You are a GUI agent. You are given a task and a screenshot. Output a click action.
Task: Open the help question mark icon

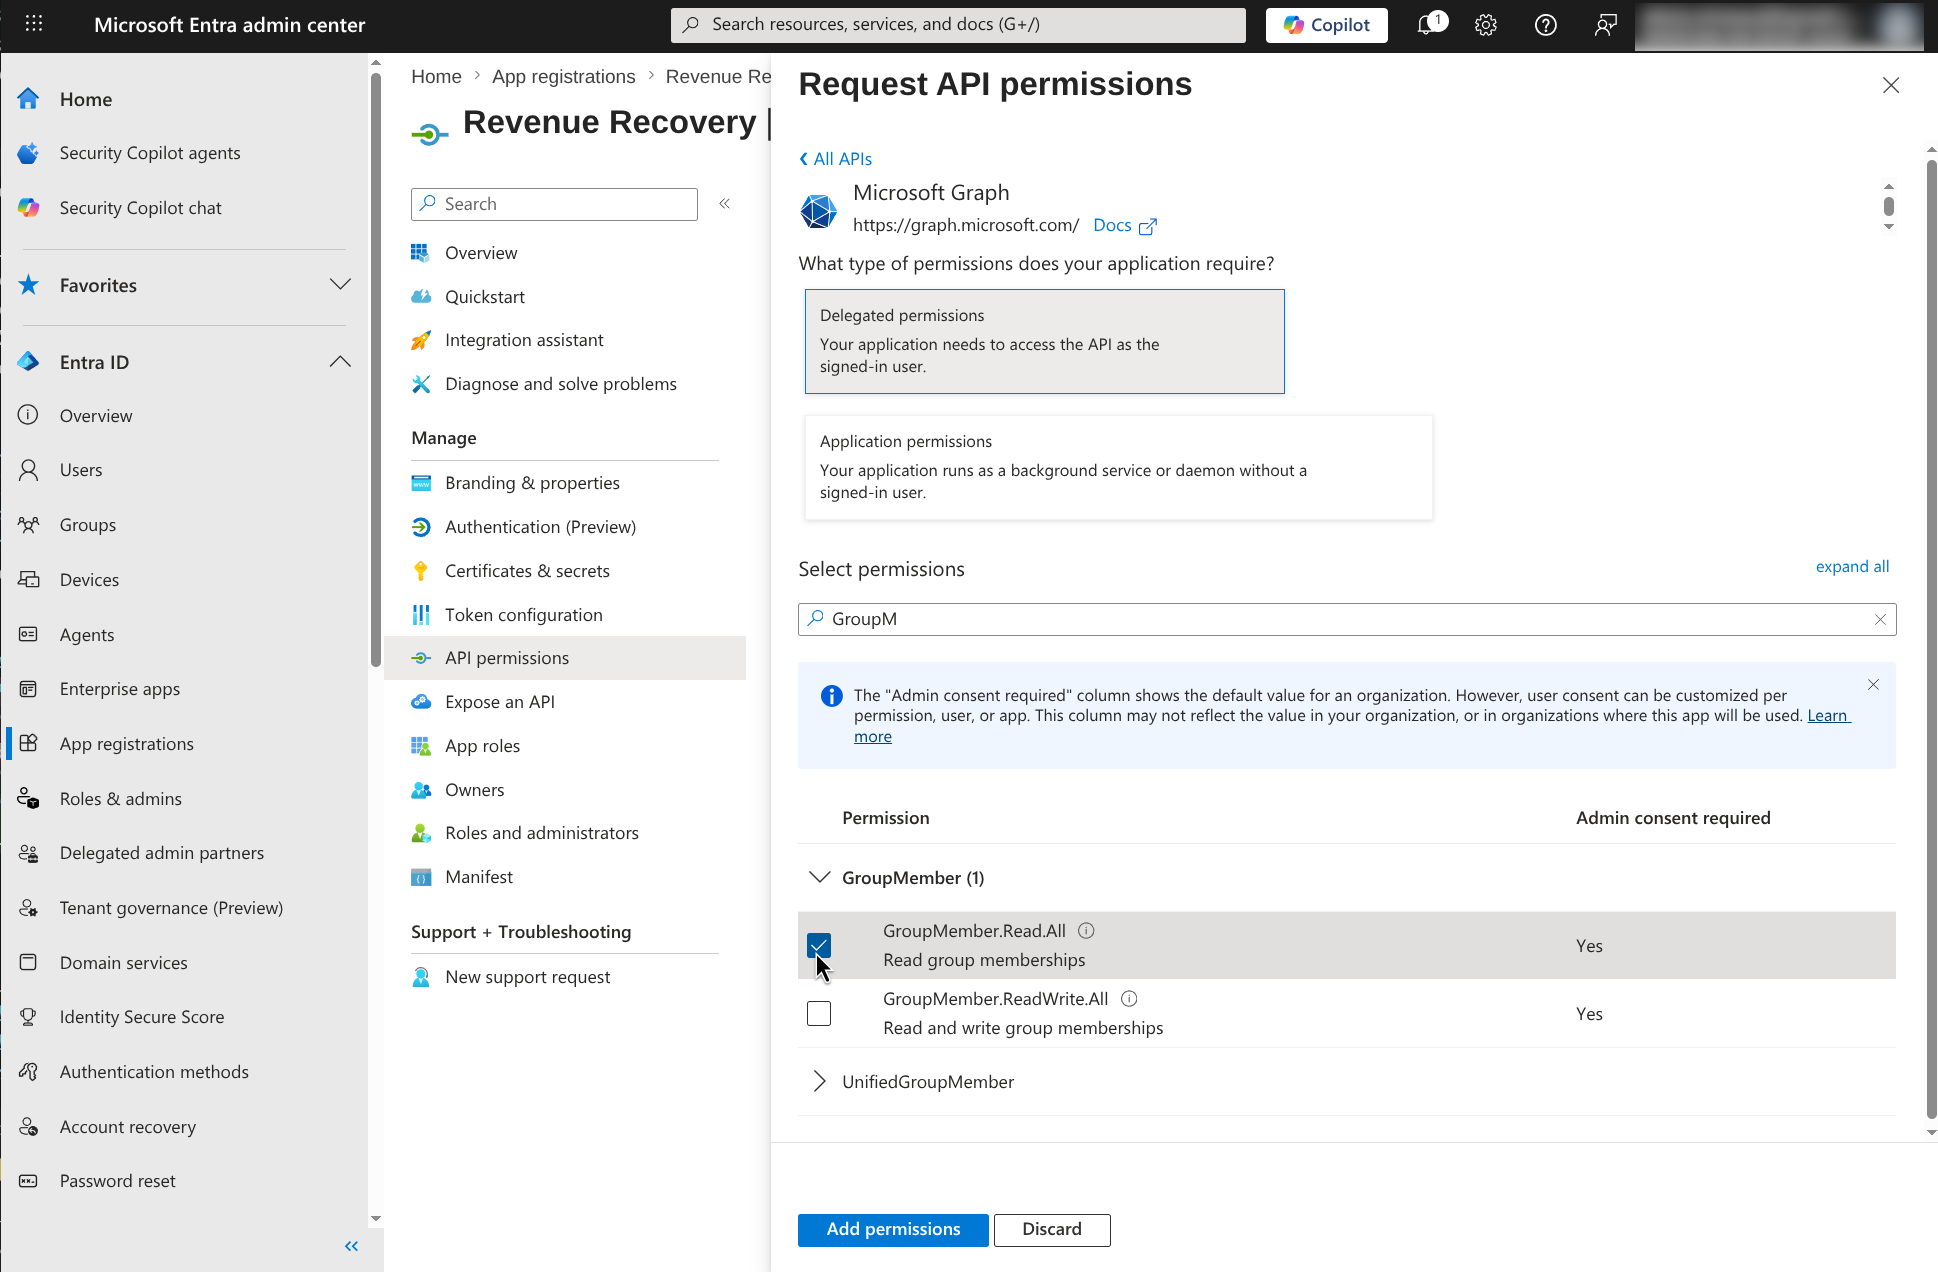pos(1545,25)
